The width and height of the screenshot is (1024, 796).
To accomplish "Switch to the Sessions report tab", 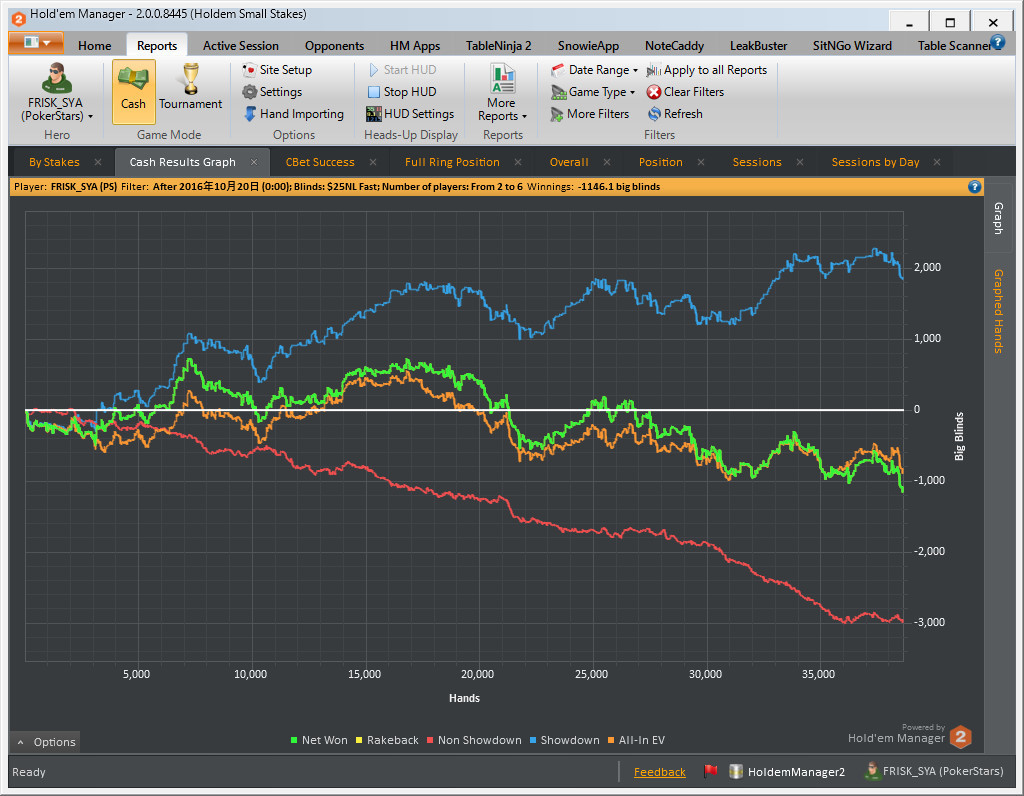I will (757, 162).
